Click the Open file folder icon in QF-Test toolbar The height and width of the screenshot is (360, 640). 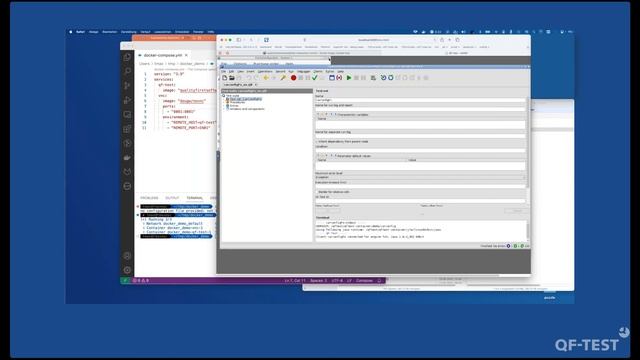point(231,78)
